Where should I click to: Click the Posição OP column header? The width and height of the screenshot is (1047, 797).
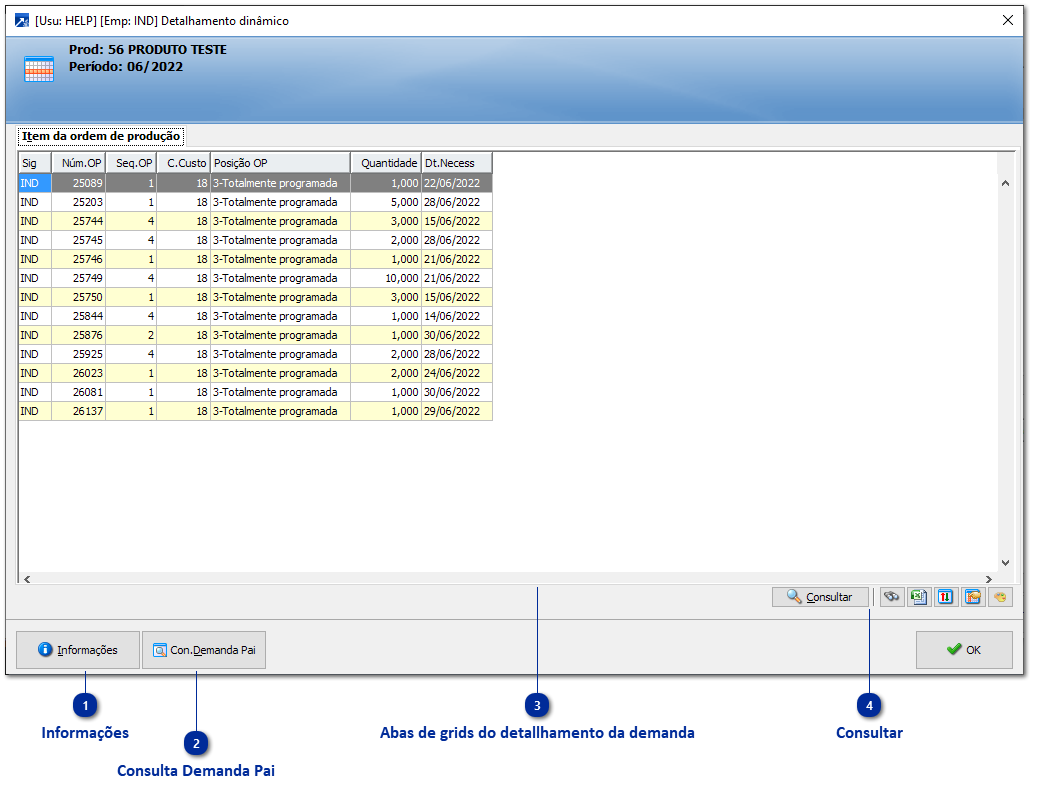pos(280,163)
